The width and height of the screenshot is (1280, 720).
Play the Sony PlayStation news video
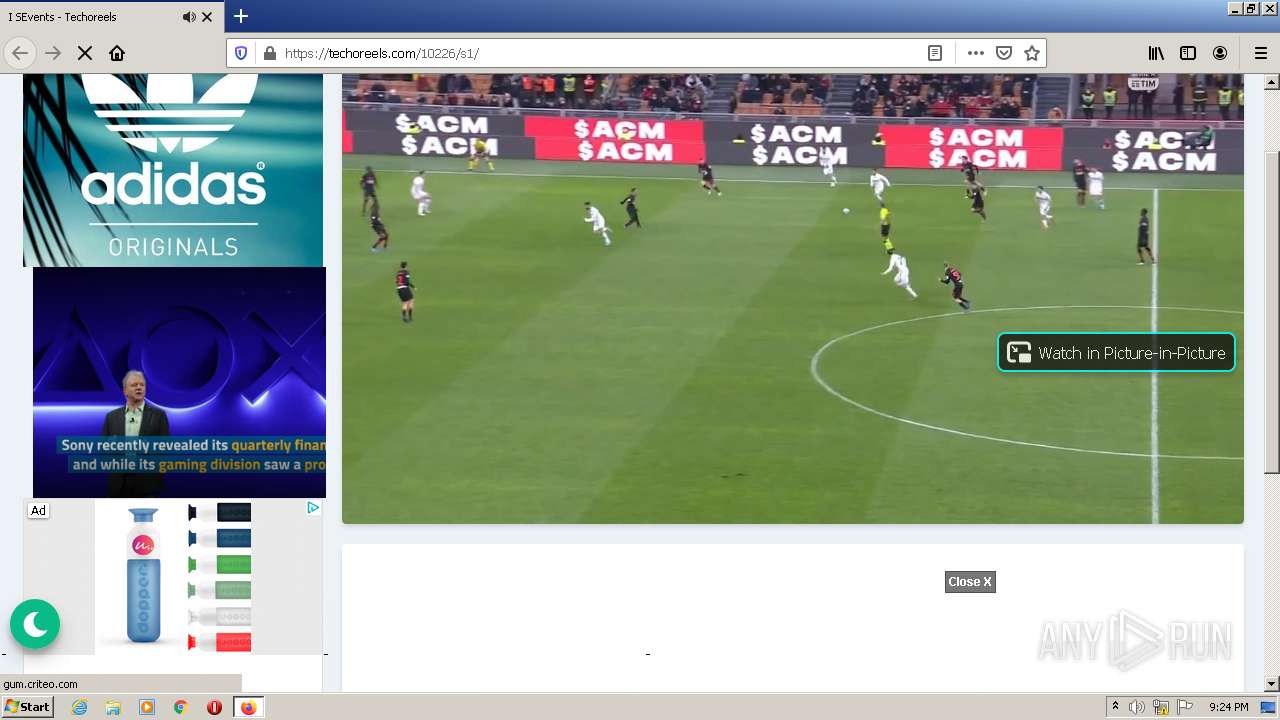tap(179, 382)
